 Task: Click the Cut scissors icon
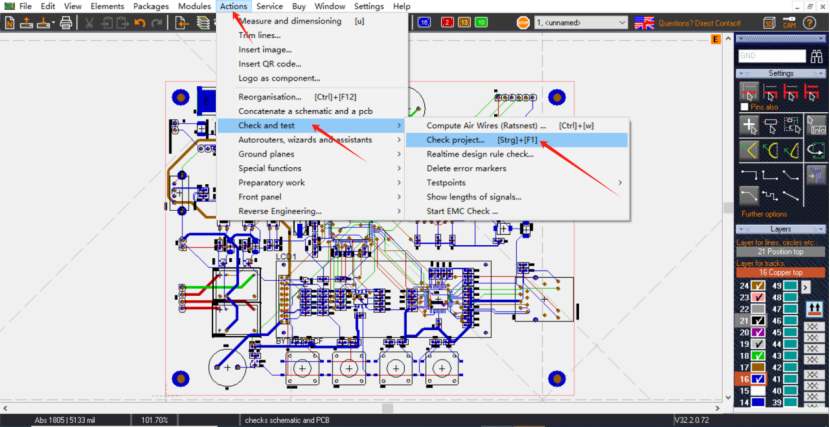tap(88, 23)
